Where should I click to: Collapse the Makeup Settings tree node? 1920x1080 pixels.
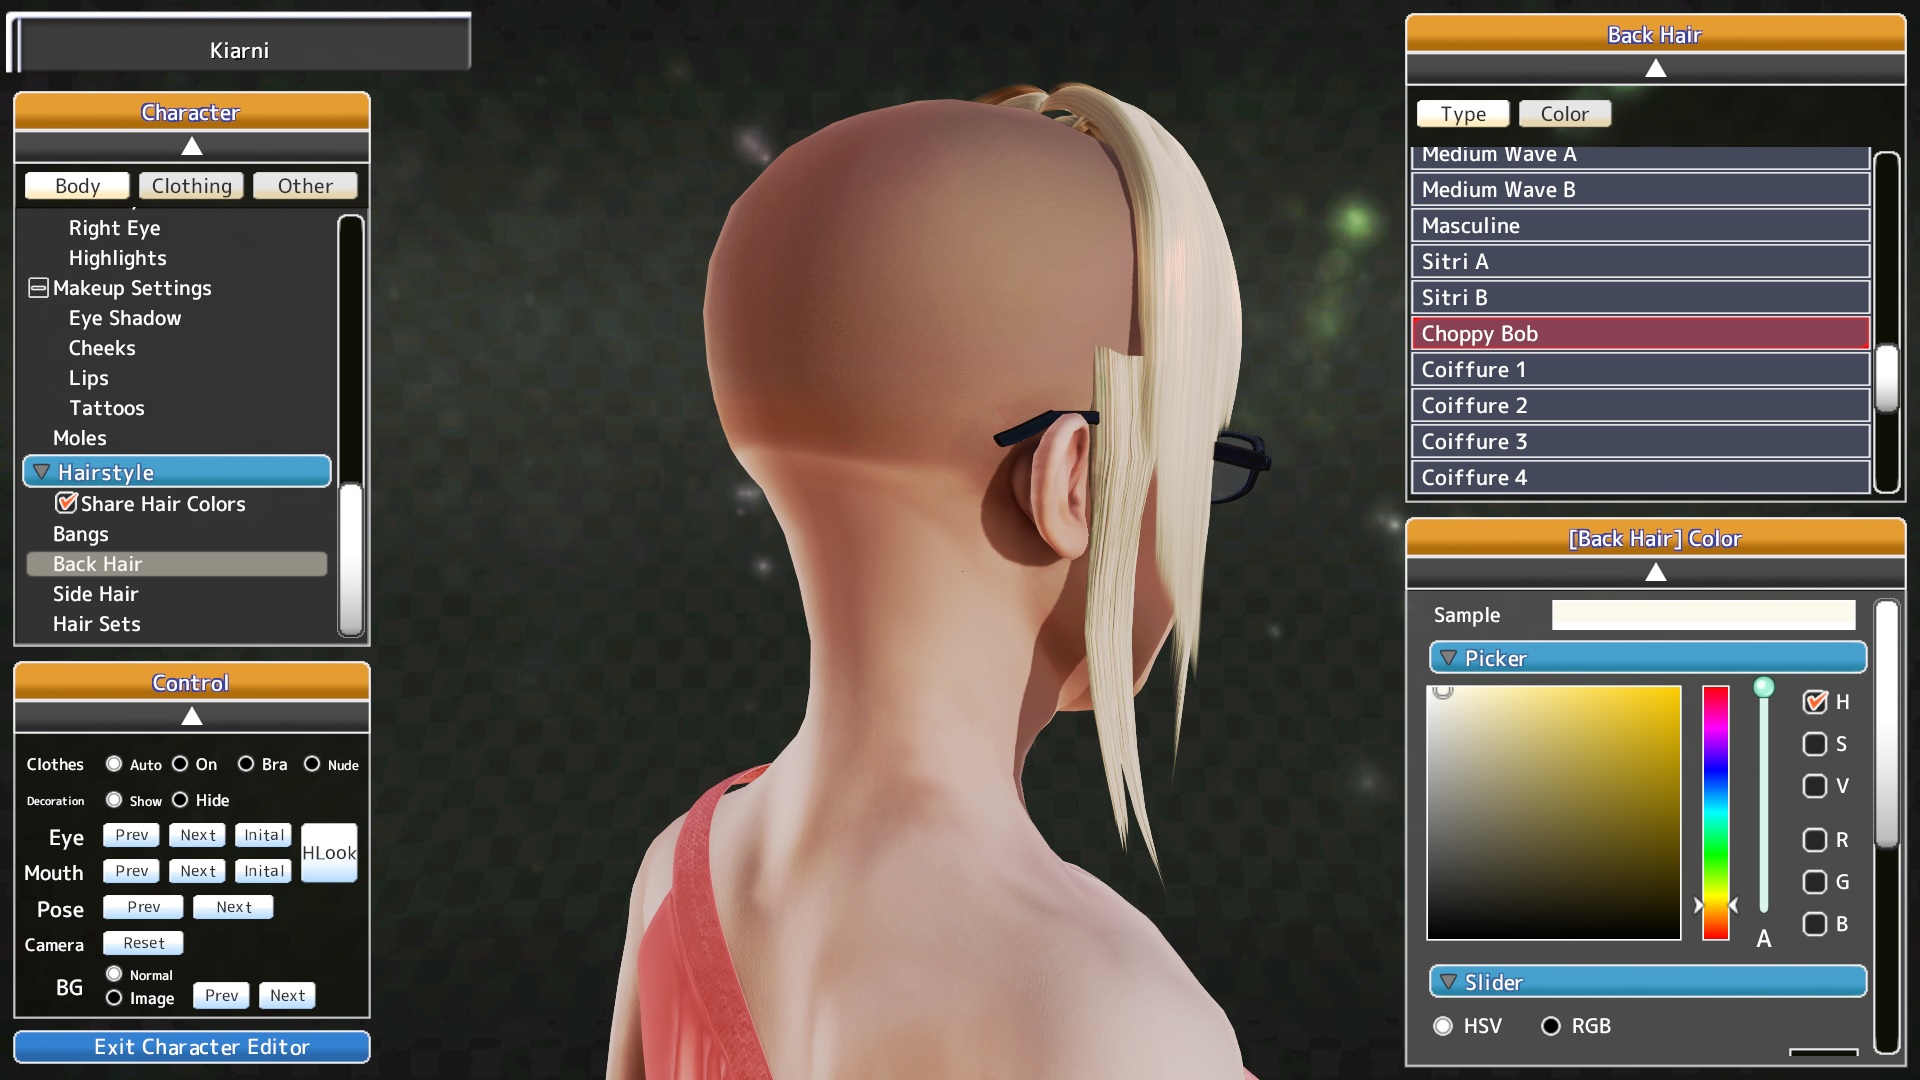click(38, 288)
